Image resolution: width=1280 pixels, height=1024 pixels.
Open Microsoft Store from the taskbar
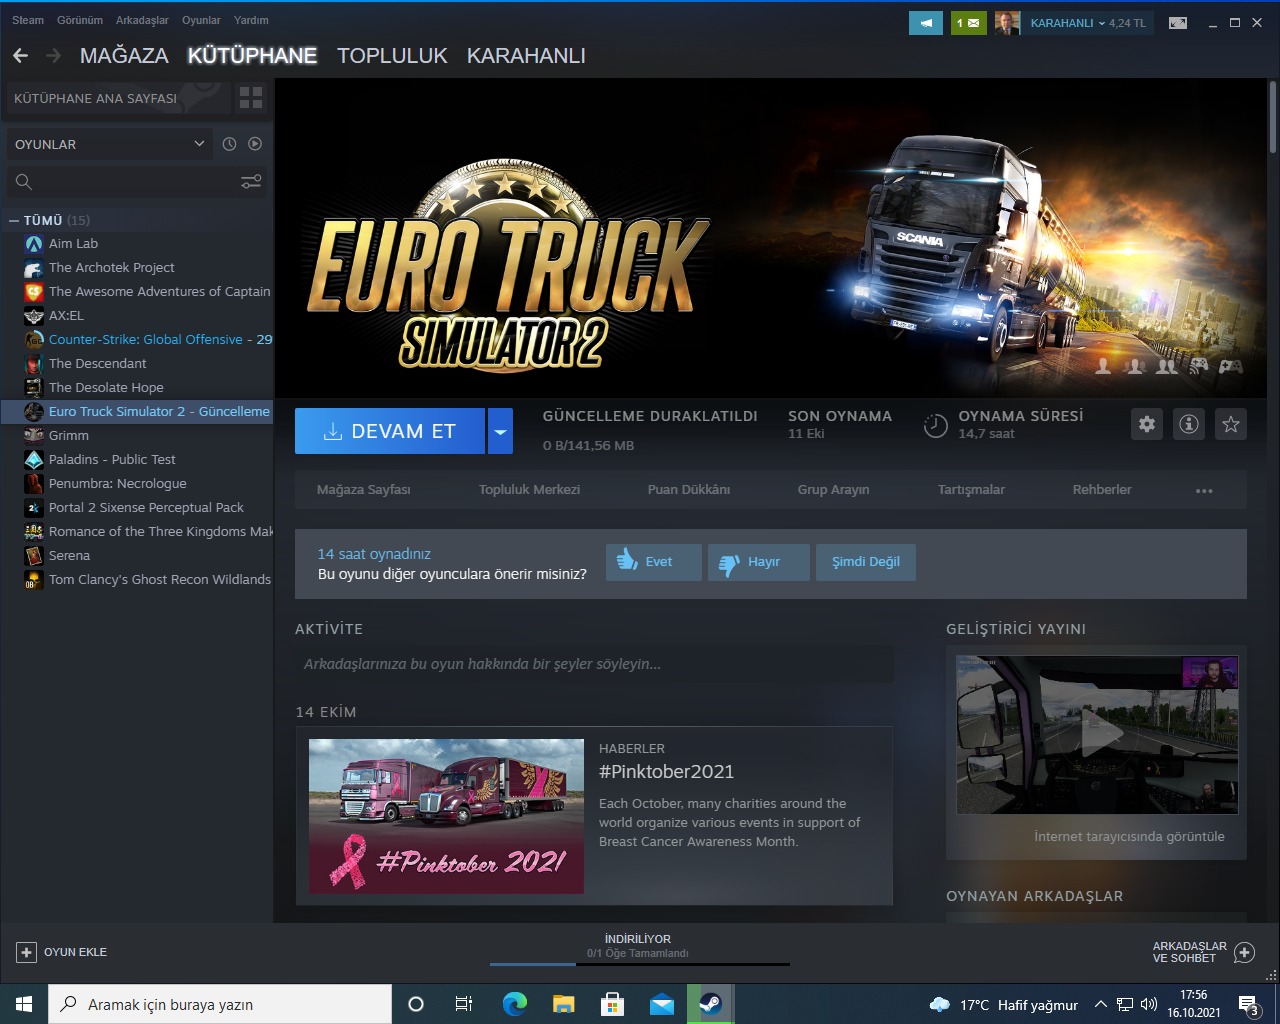coord(613,1004)
